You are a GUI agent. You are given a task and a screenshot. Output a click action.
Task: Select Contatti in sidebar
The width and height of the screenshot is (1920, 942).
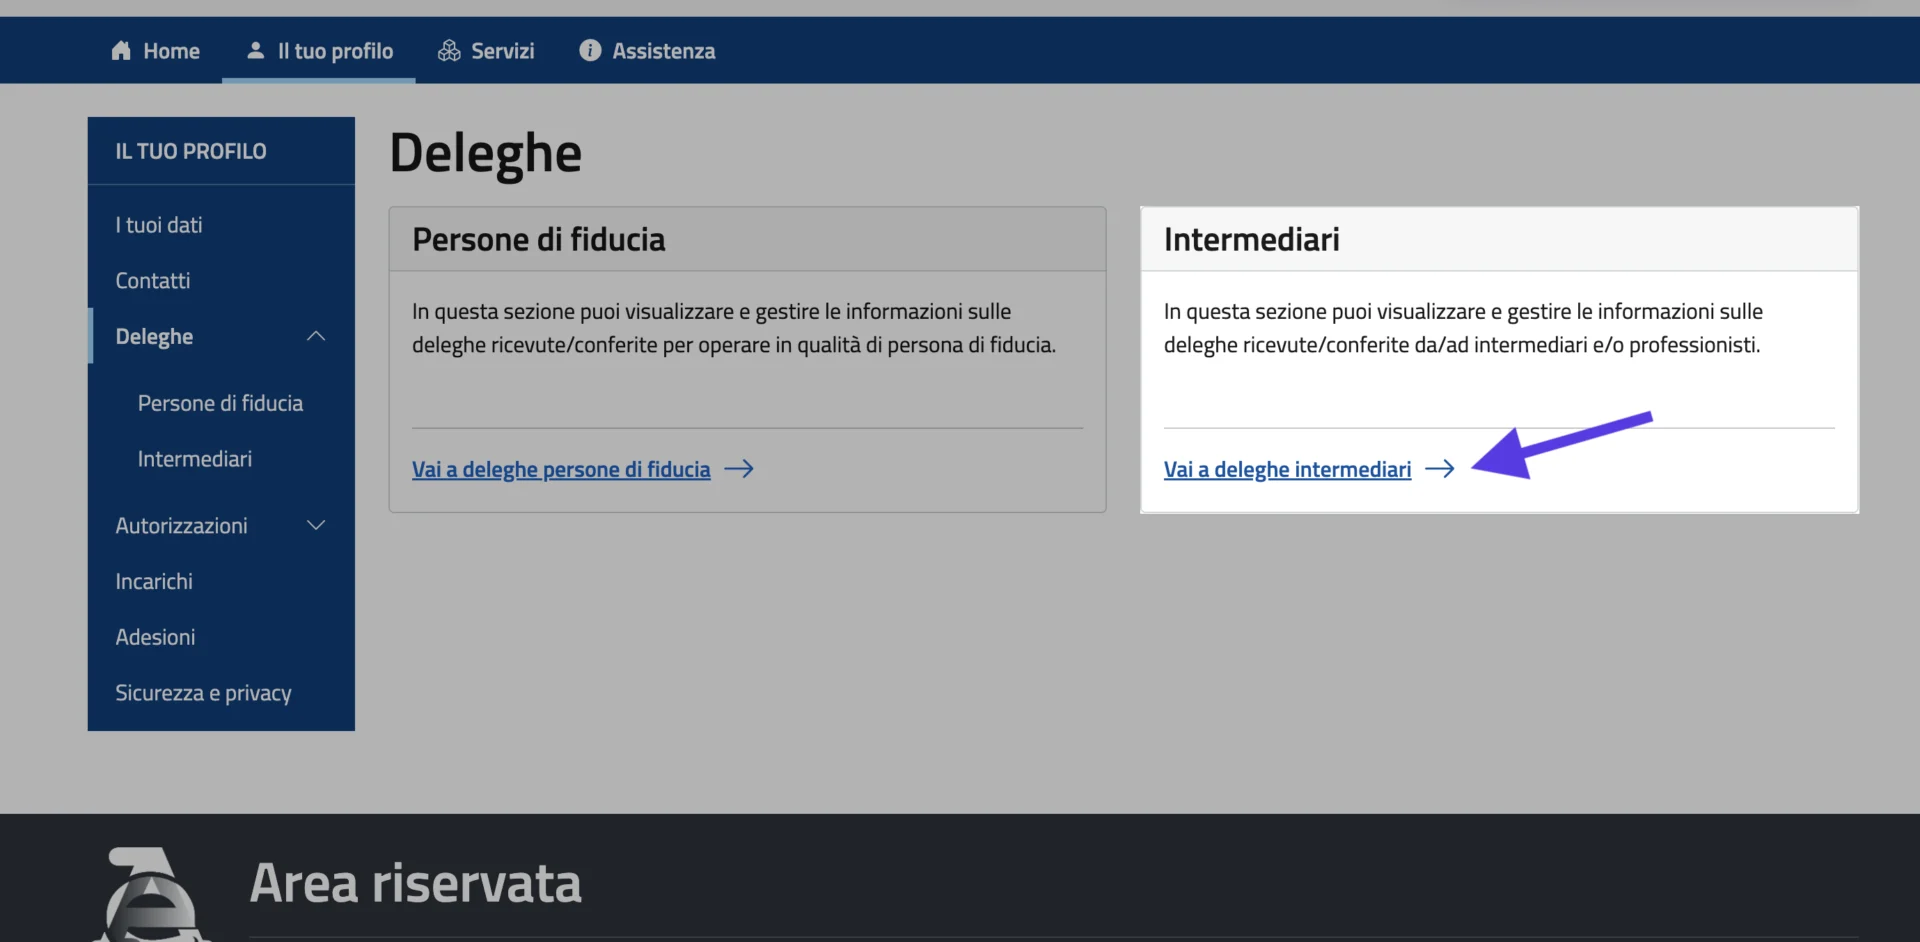click(x=153, y=281)
